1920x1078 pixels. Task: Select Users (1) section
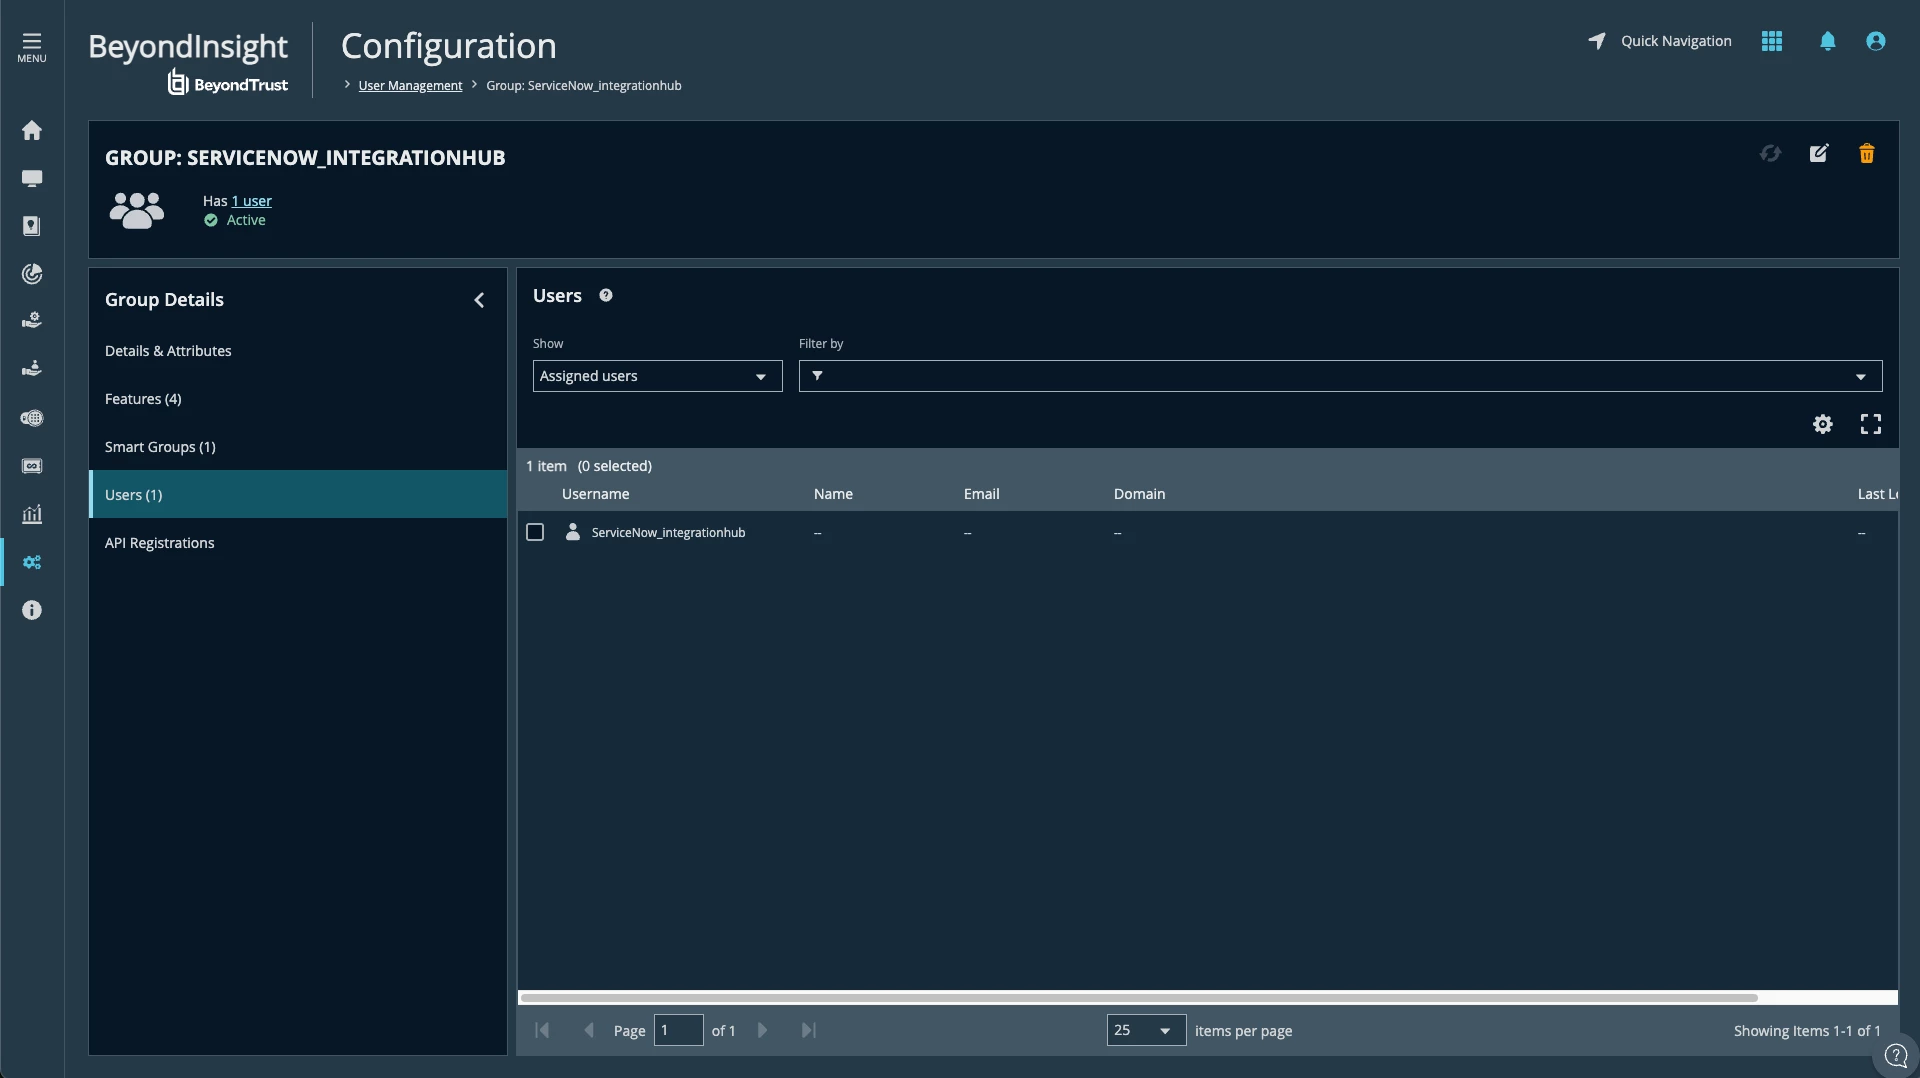tap(298, 495)
